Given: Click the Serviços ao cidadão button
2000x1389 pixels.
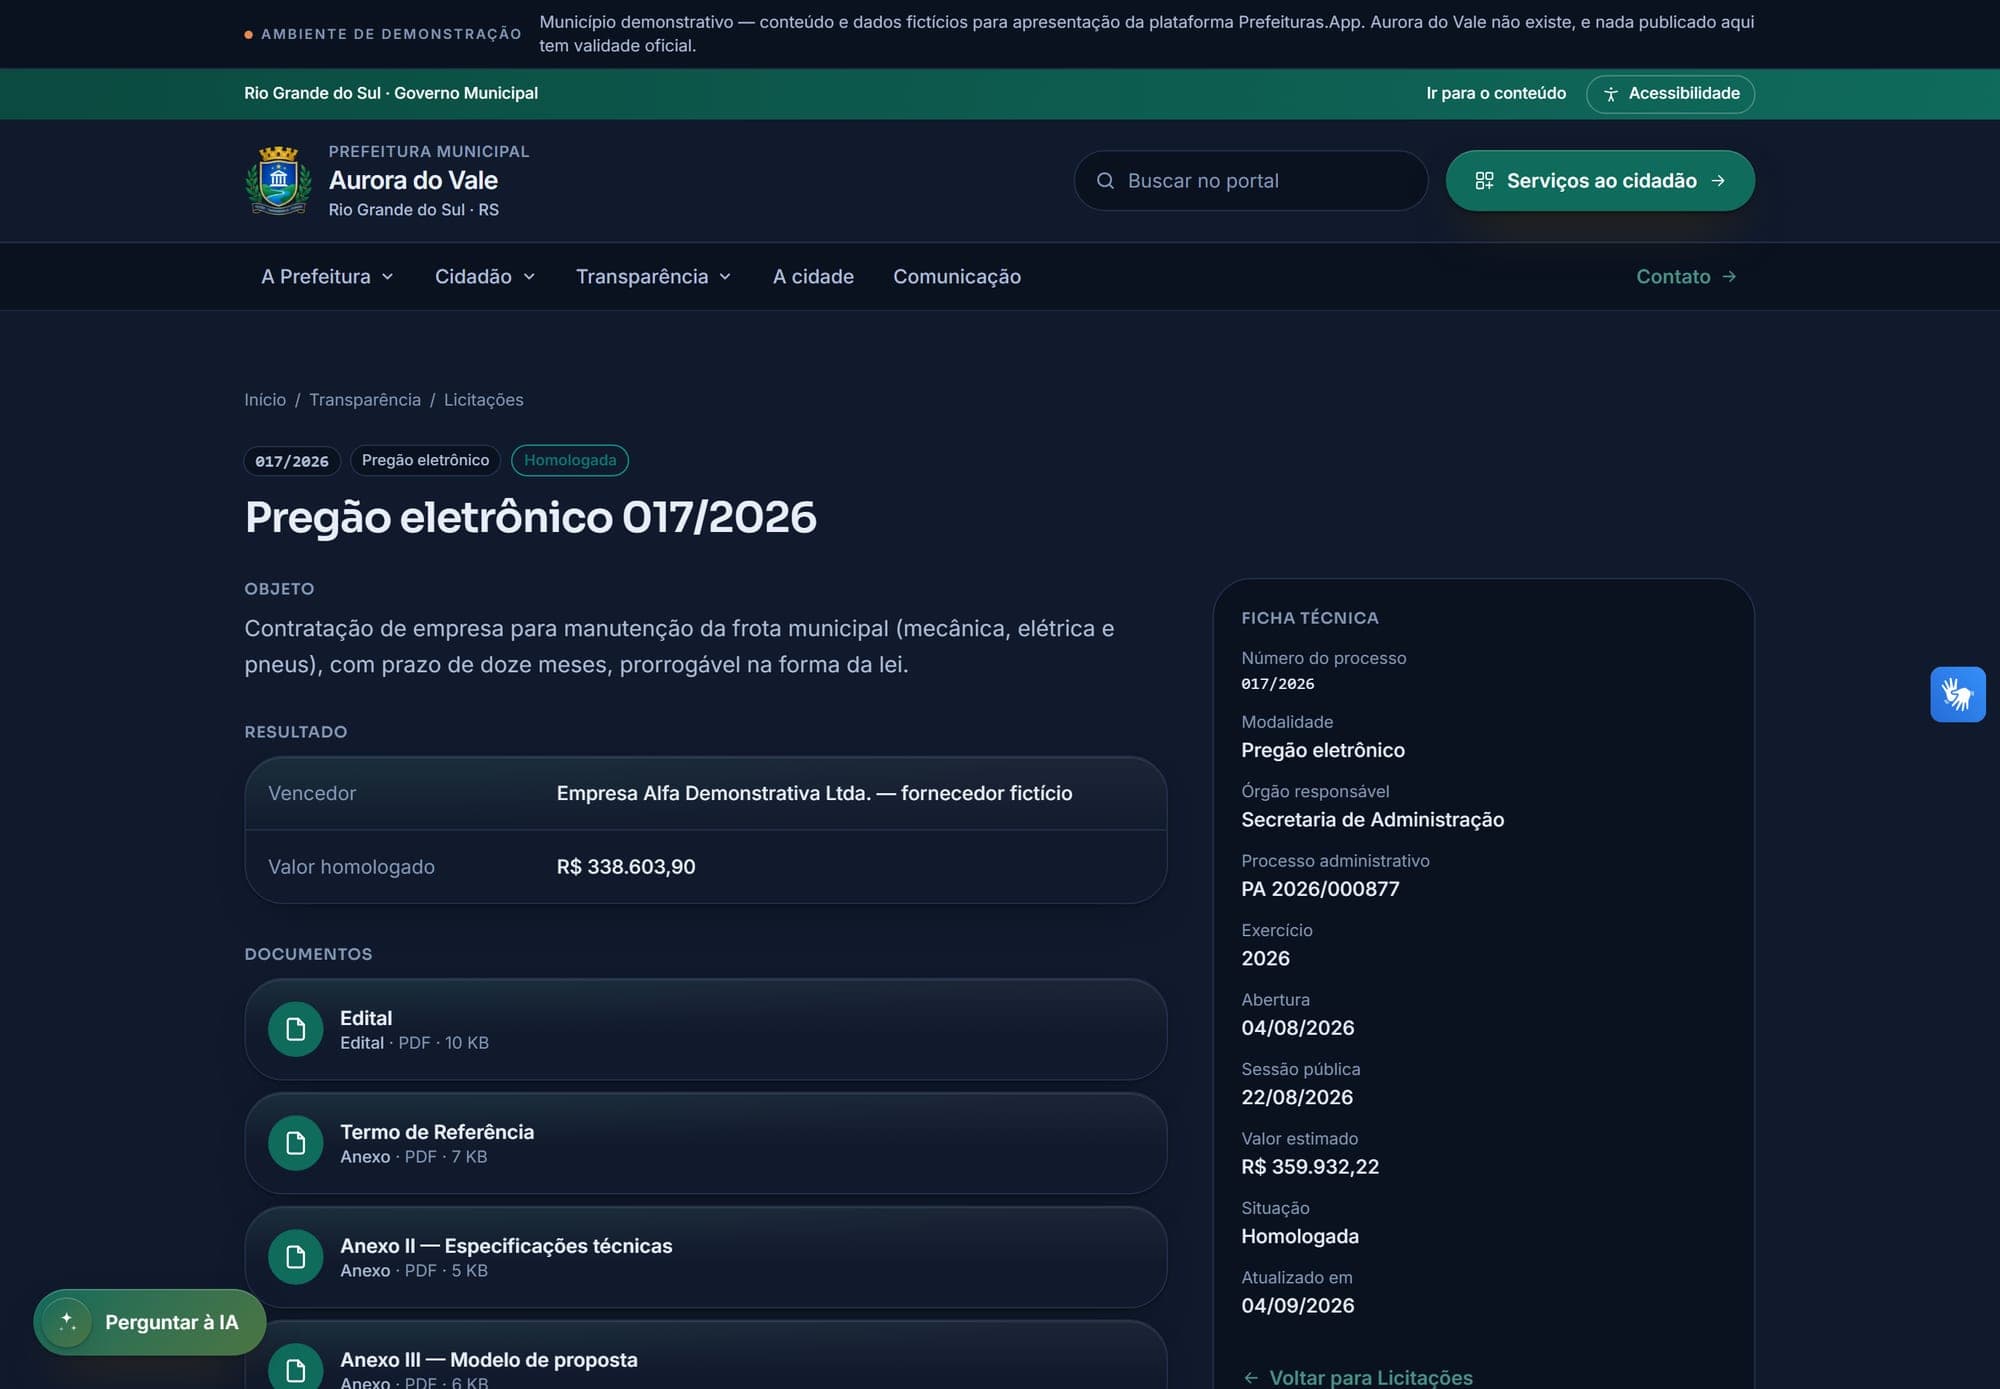Looking at the screenshot, I should coord(1600,181).
